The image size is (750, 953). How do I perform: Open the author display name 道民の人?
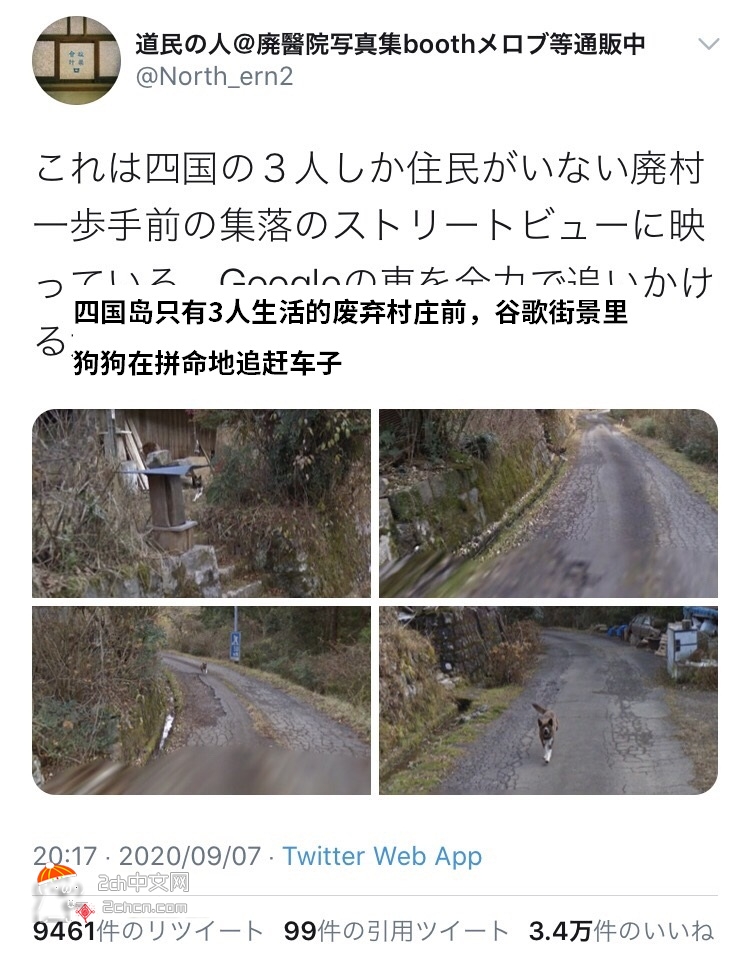[390, 44]
